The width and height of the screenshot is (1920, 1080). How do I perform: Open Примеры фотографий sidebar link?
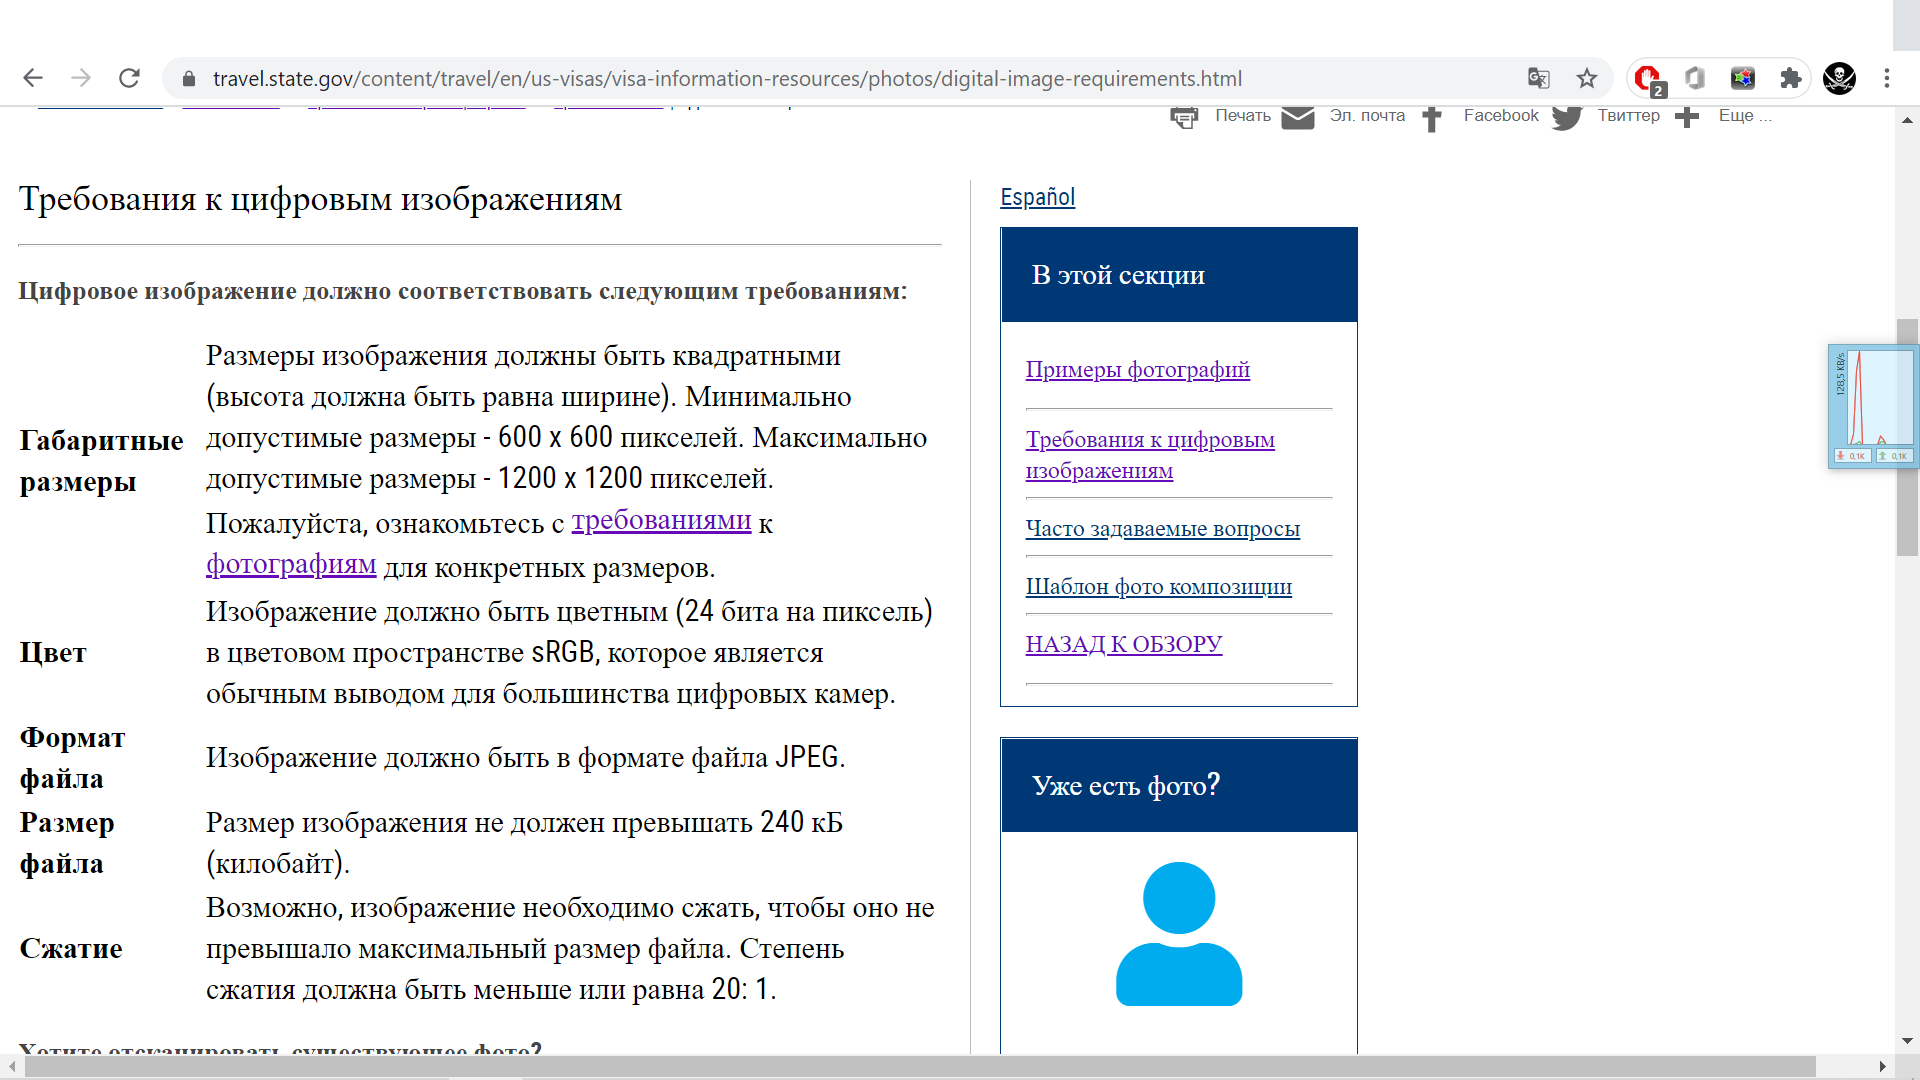point(1138,369)
